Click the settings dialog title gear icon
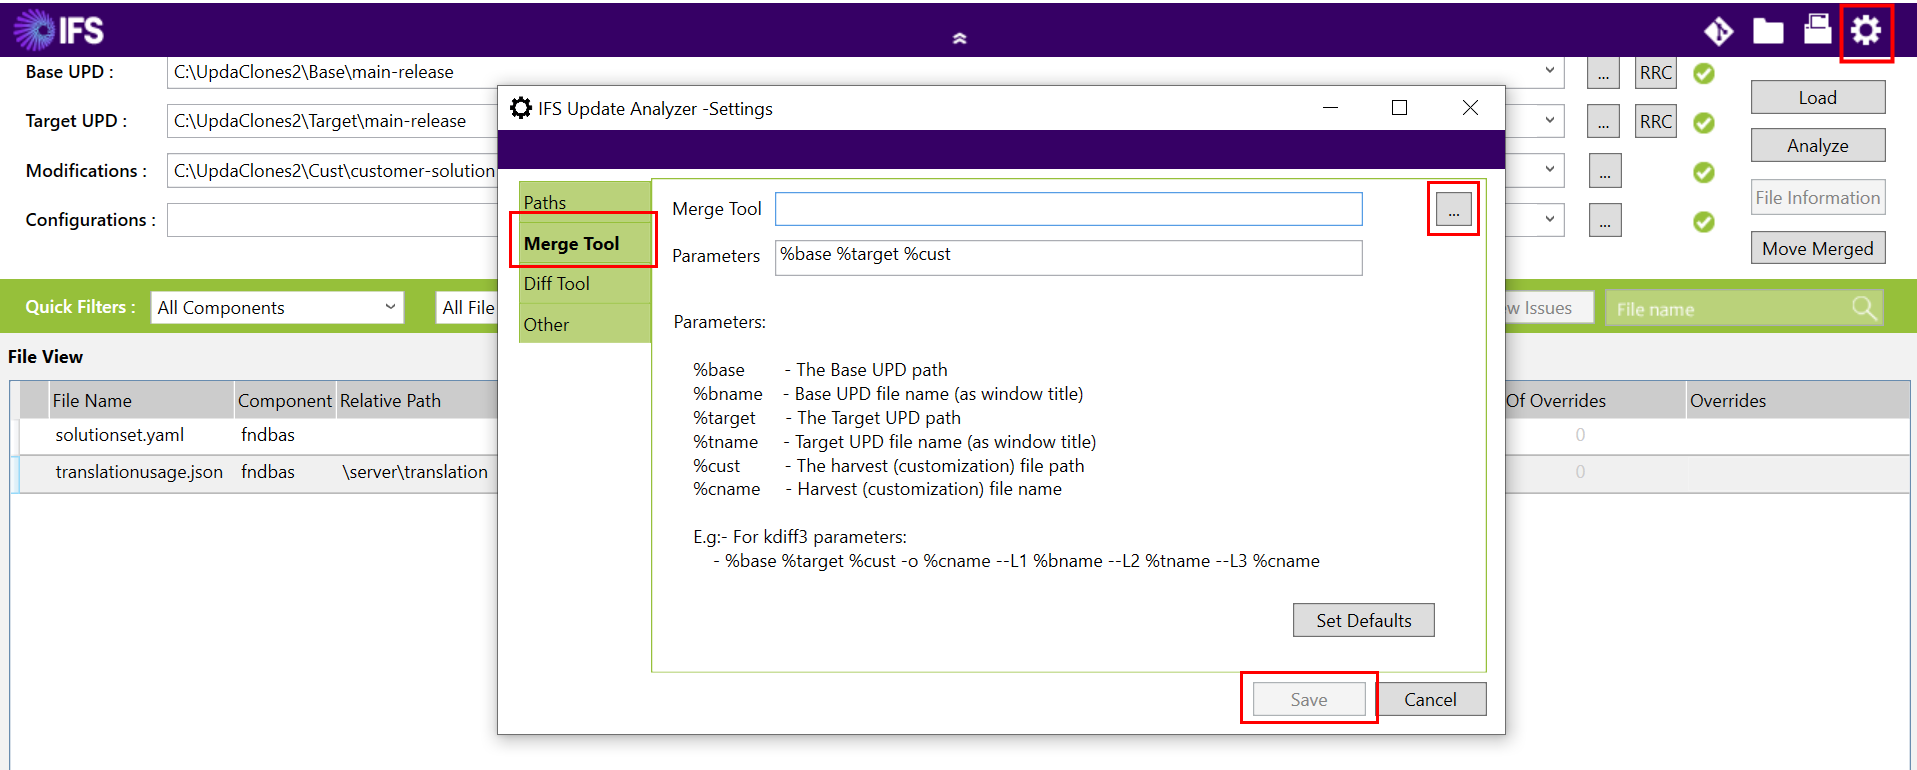 (x=521, y=108)
